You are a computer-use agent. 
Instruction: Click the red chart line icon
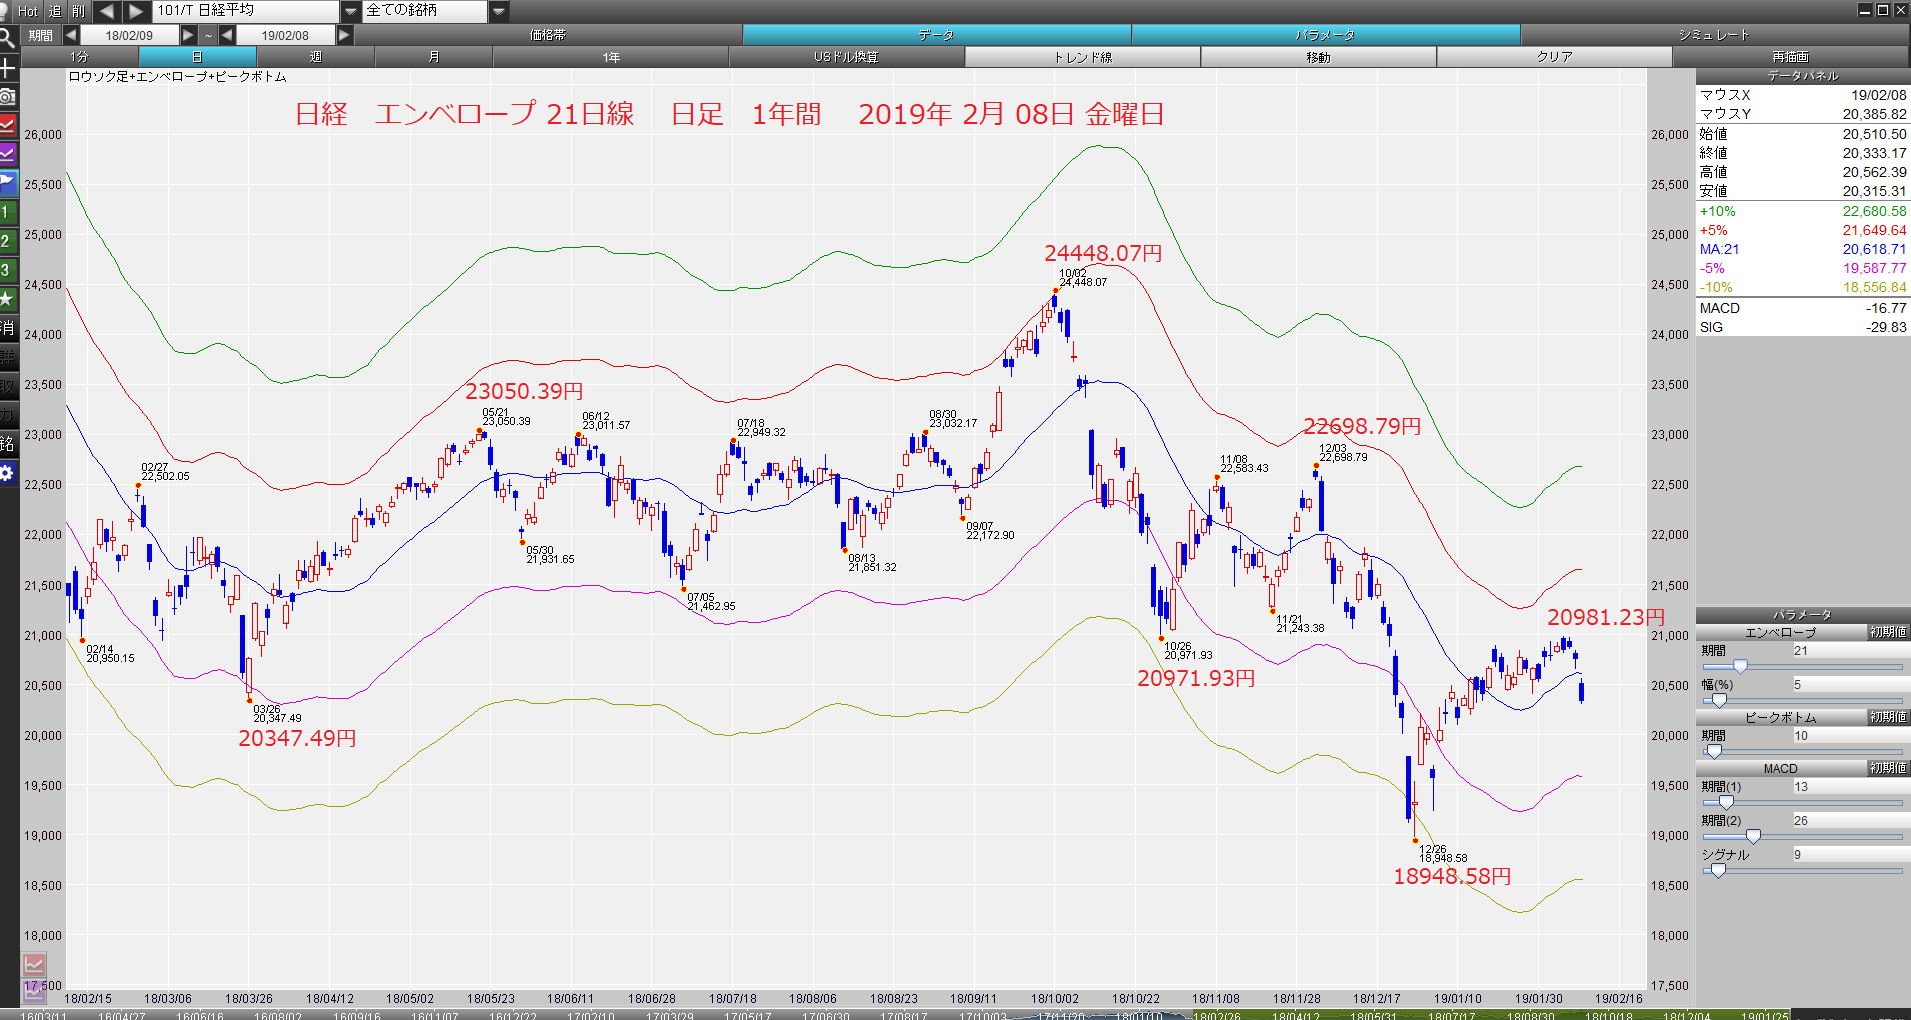(x=8, y=125)
